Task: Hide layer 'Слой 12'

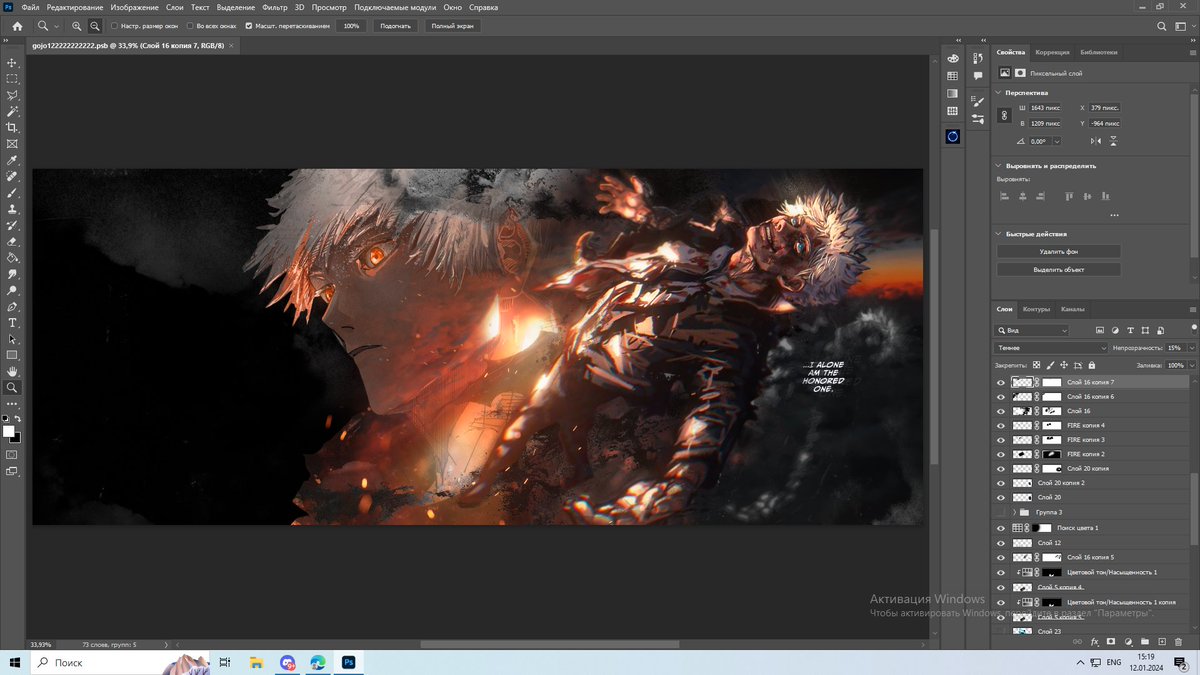Action: point(1001,543)
